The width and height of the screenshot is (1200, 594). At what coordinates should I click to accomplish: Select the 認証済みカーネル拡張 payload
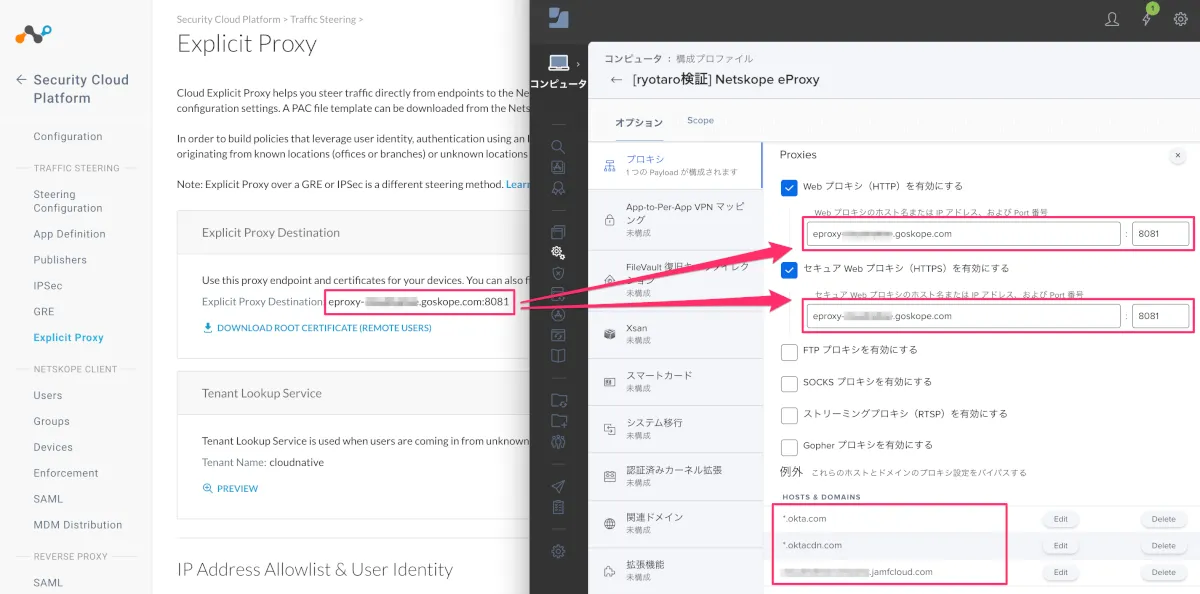click(x=675, y=475)
